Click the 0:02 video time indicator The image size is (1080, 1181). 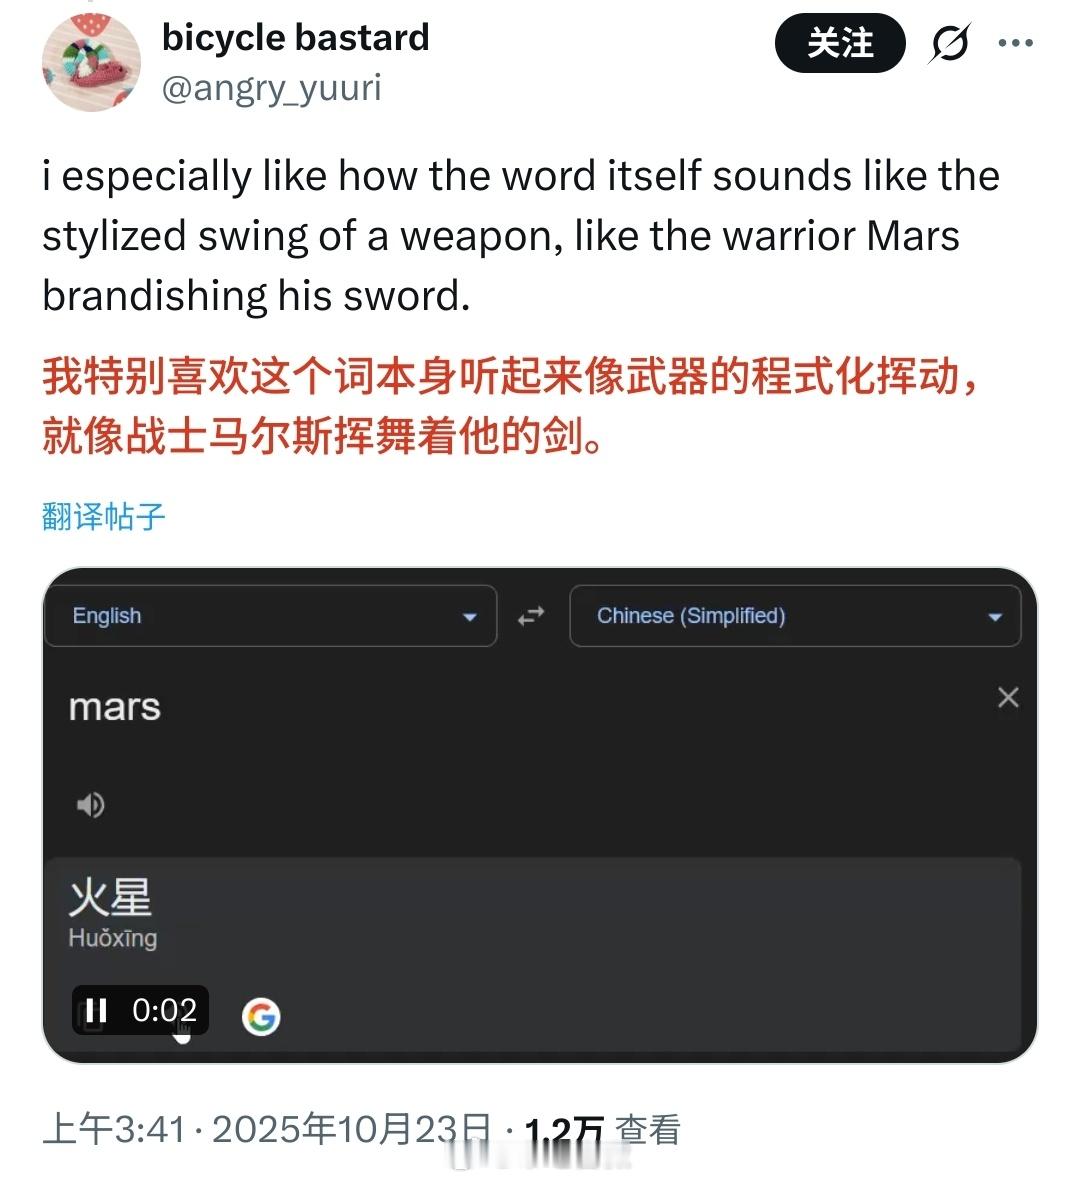(164, 1010)
